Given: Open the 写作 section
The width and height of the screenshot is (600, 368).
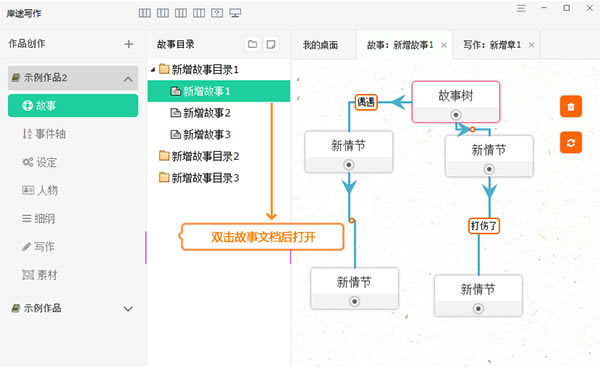Looking at the screenshot, I should click(x=38, y=247).
